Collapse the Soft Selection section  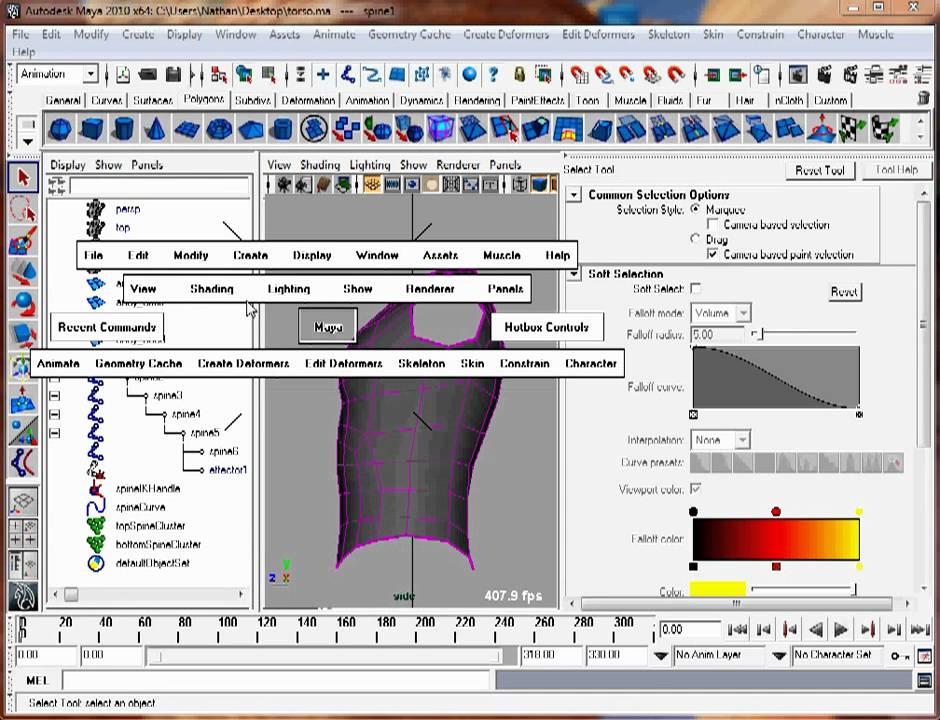(x=574, y=274)
